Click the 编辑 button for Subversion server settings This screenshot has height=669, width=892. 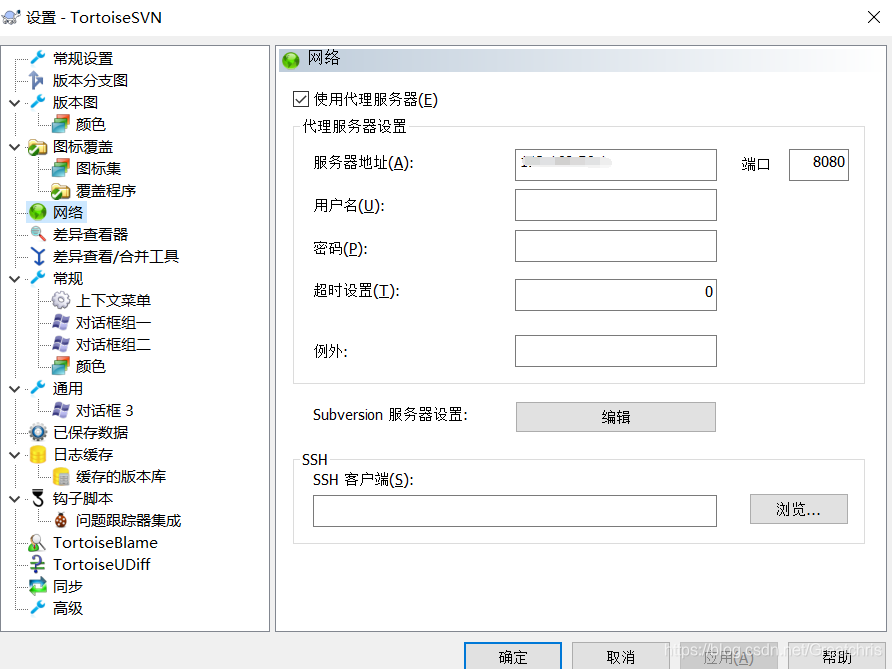pos(616,416)
